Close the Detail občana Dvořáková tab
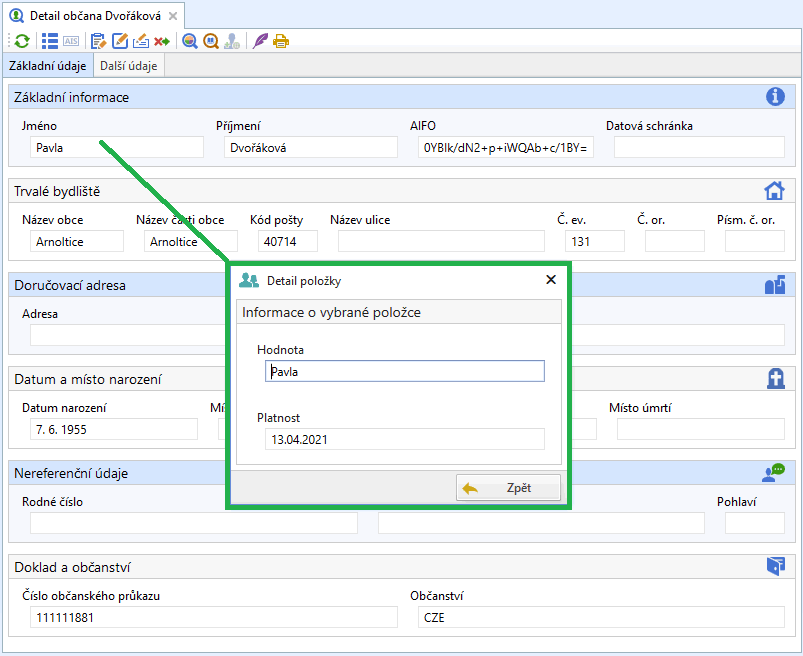This screenshot has width=803, height=656. (x=173, y=16)
